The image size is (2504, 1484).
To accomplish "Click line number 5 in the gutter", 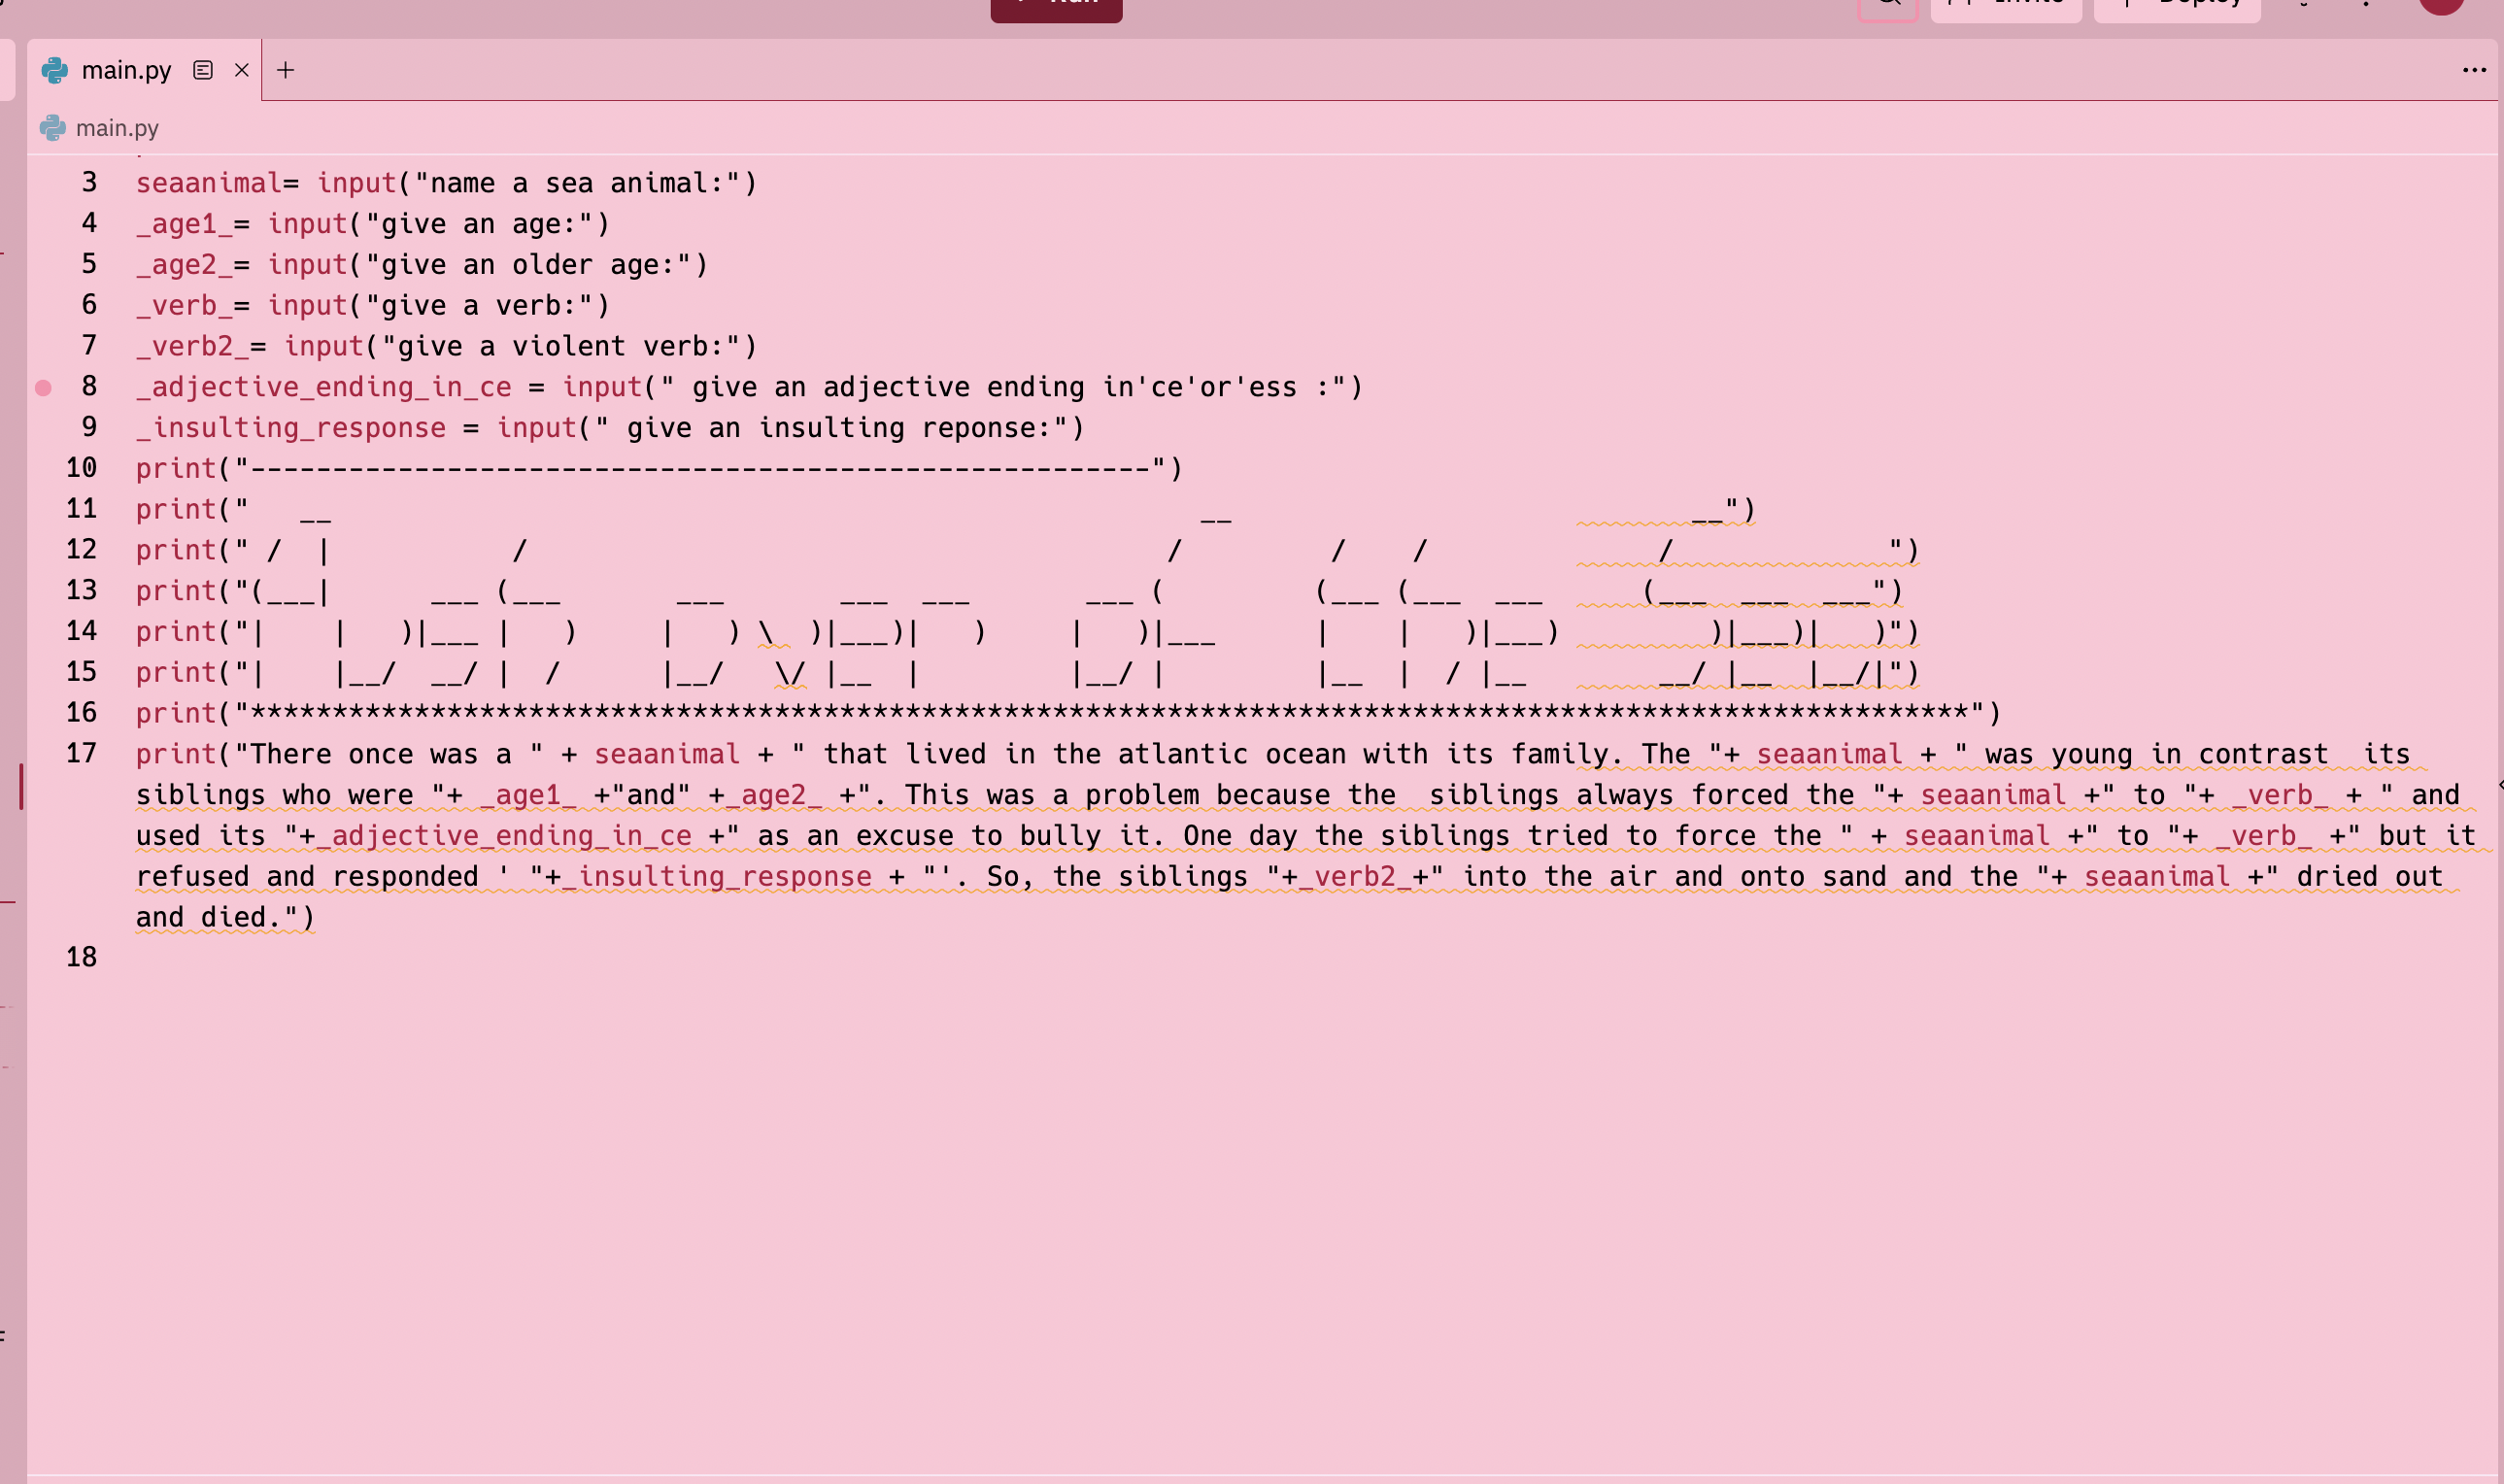I will [x=89, y=264].
